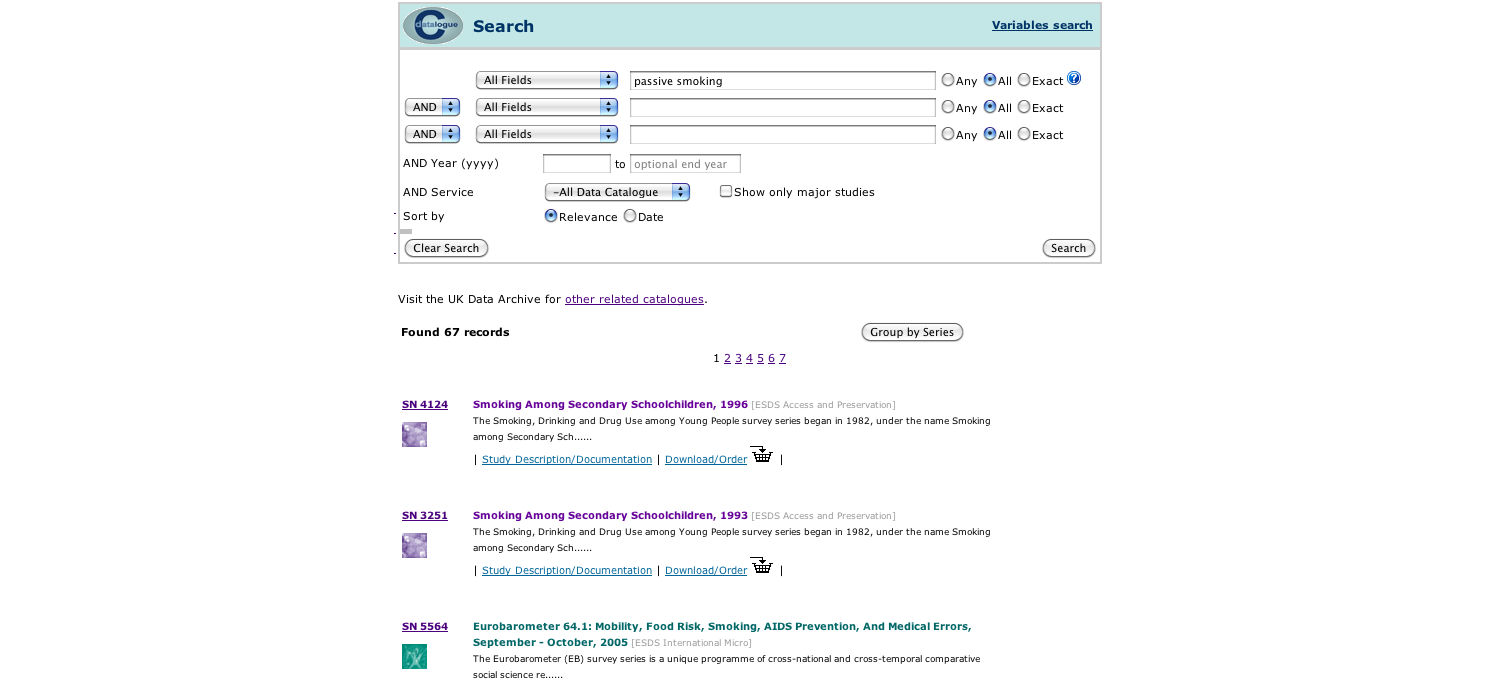The width and height of the screenshot is (1500, 683).
Task: Click the Group by Series button
Action: [912, 332]
